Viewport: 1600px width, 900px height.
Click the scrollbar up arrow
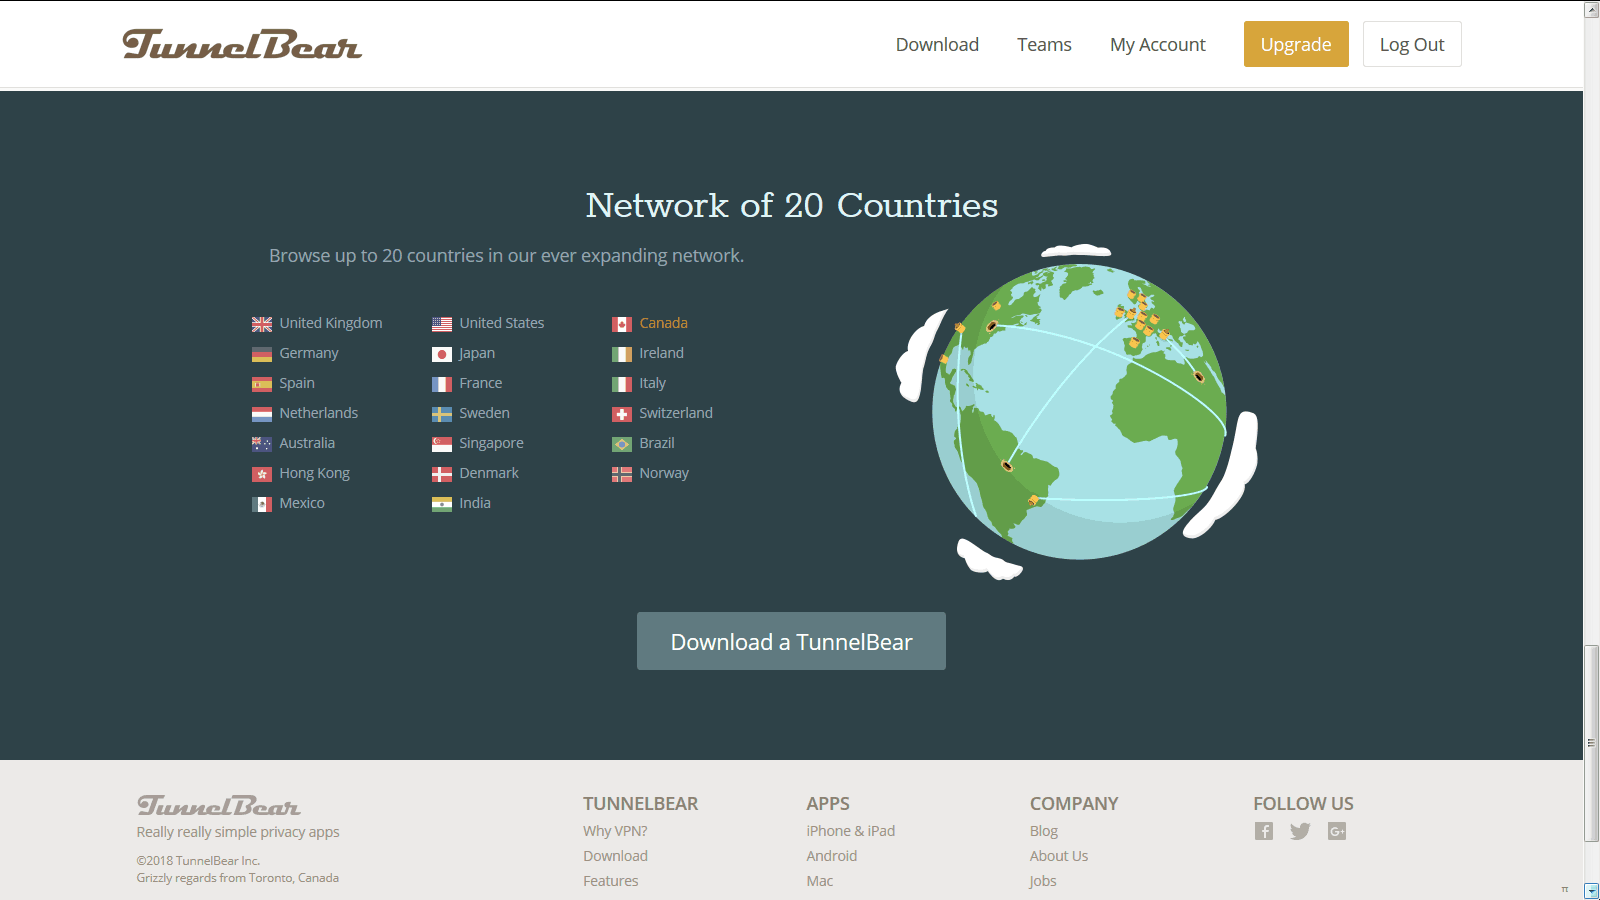tap(1592, 9)
